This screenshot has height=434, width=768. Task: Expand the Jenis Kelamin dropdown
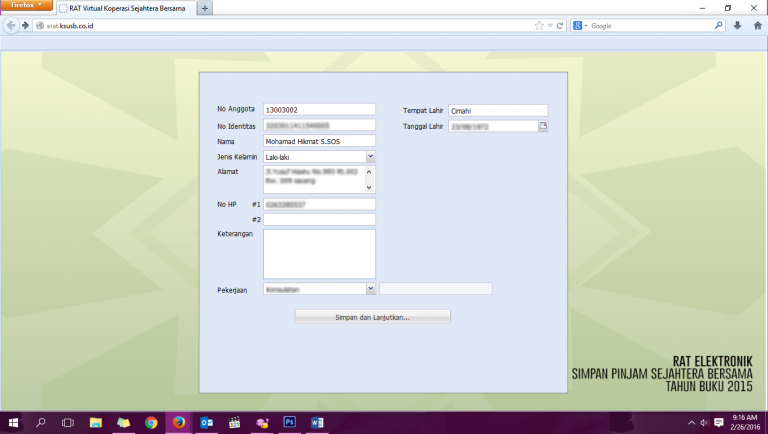[x=370, y=157]
